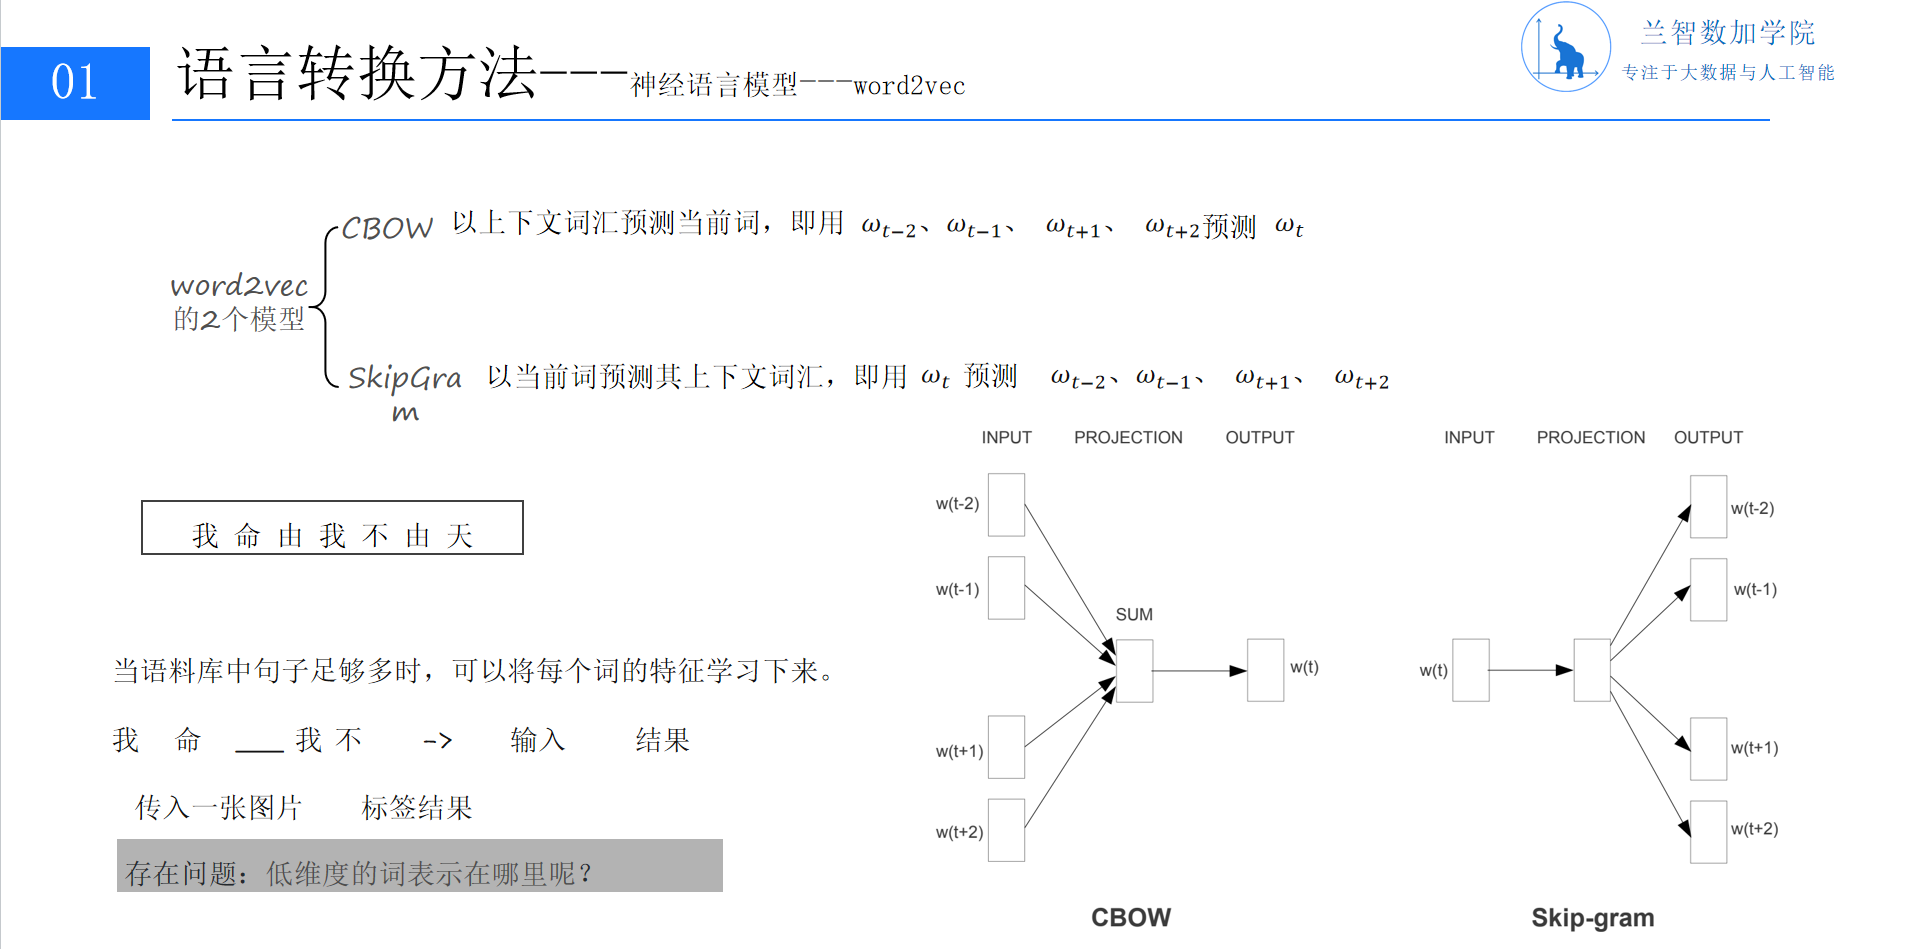Click the w(t-2) input box in CBOW diagram
1927x949 pixels.
click(1006, 505)
